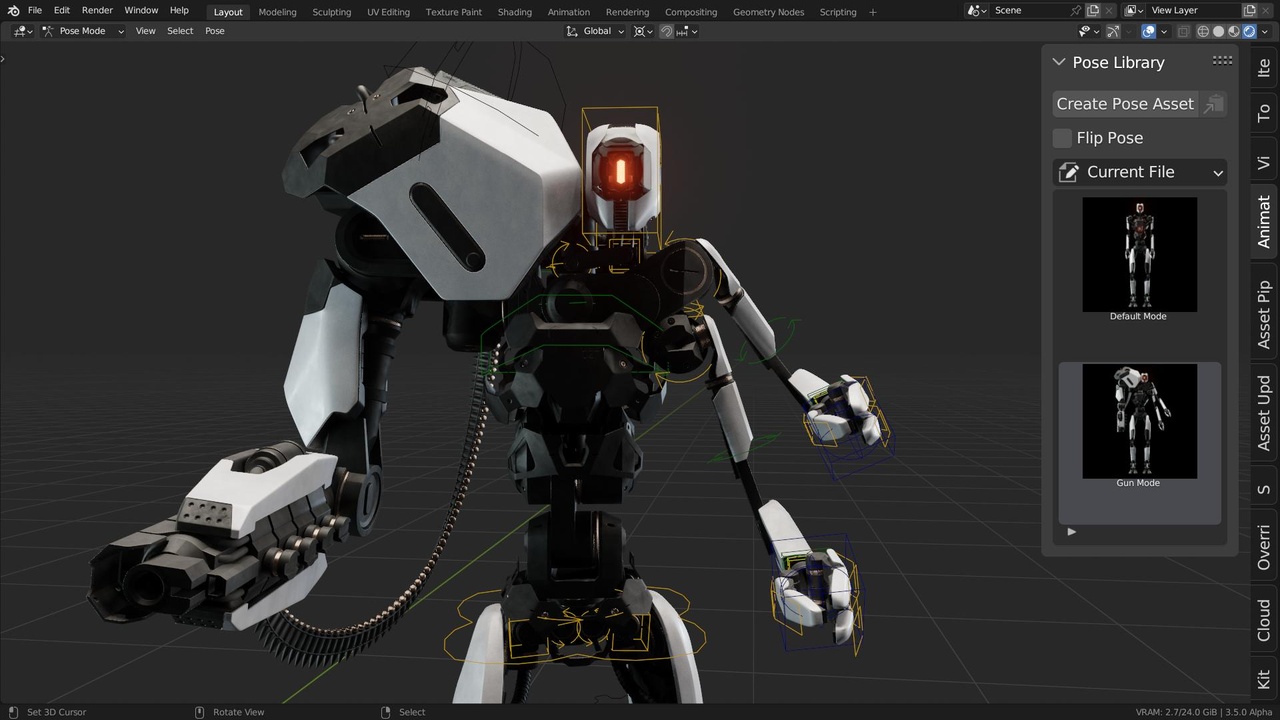Toggle the Show Overlays button
Image resolution: width=1280 pixels, height=720 pixels.
point(1148,31)
